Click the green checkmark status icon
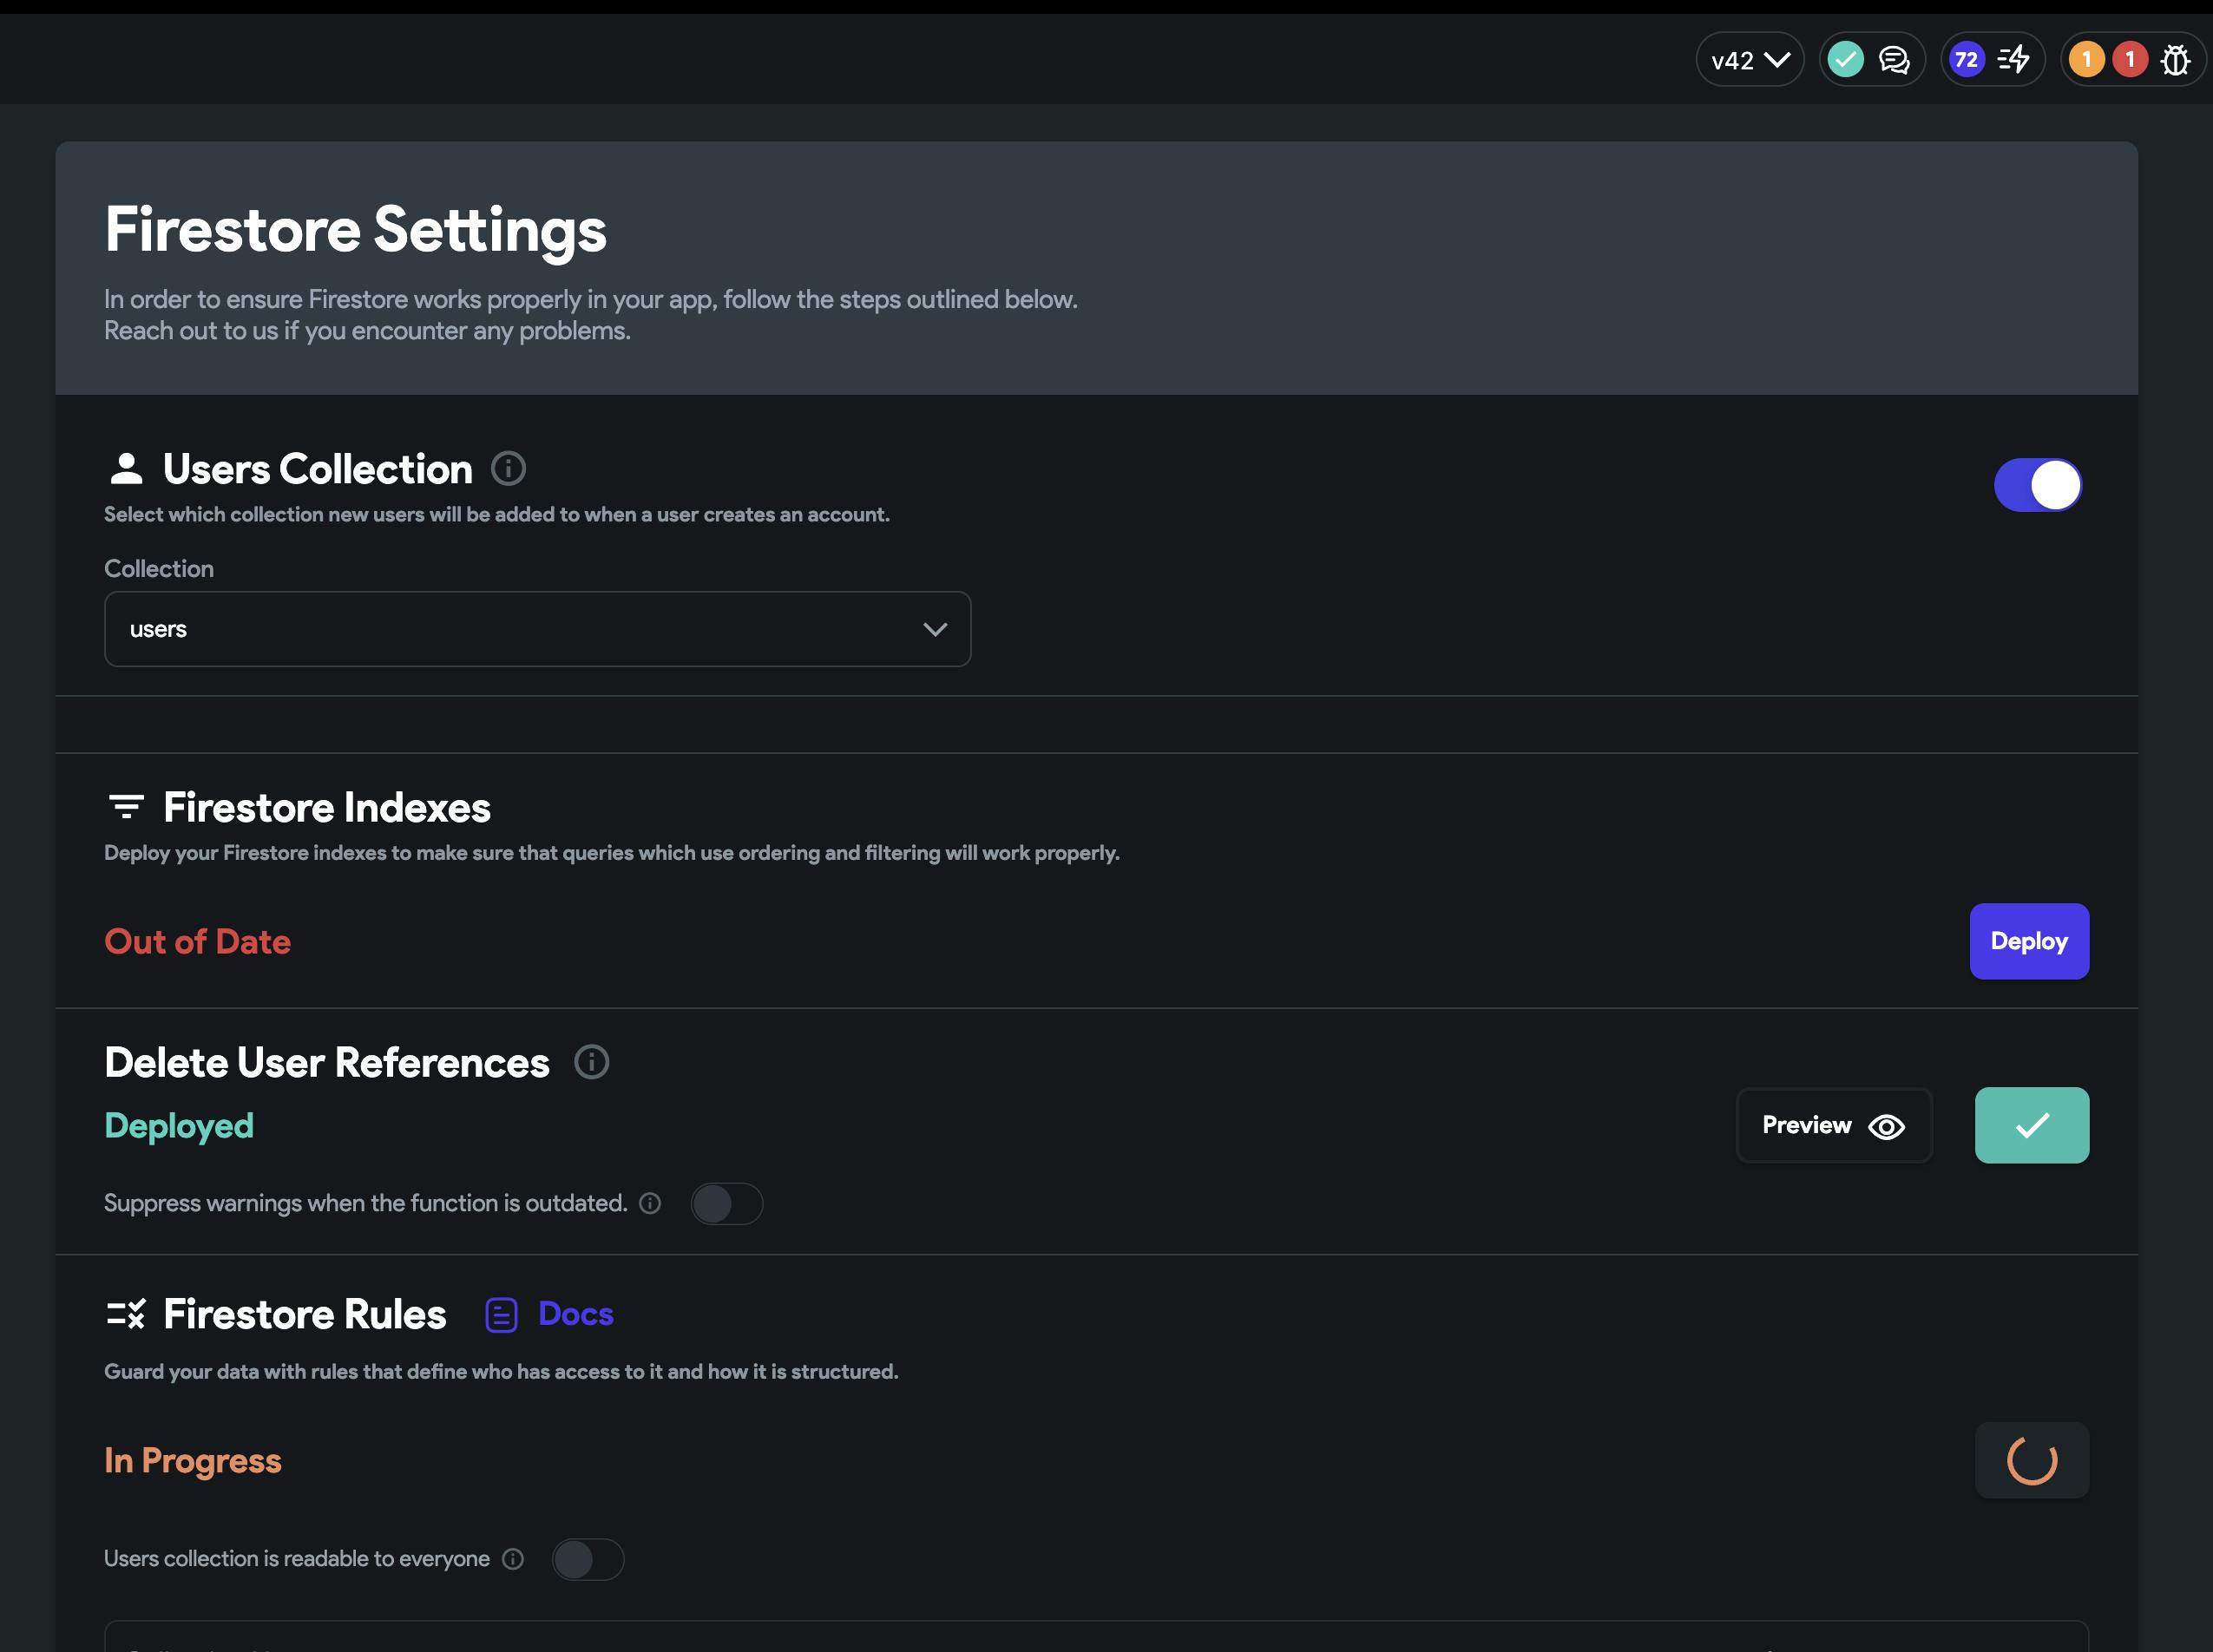 1845,60
